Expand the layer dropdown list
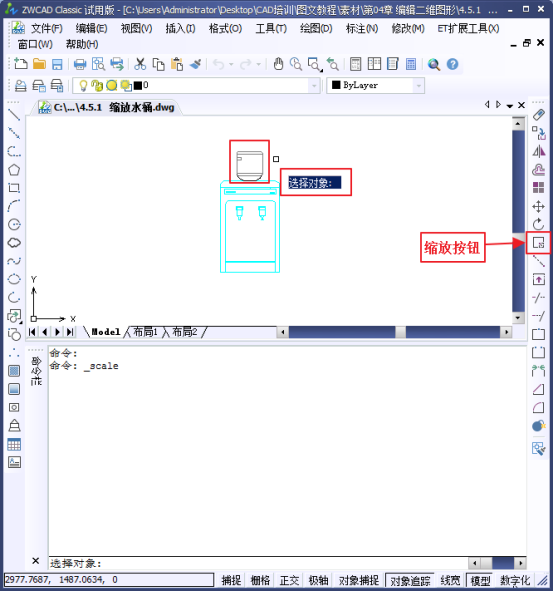 pyautogui.click(x=314, y=86)
